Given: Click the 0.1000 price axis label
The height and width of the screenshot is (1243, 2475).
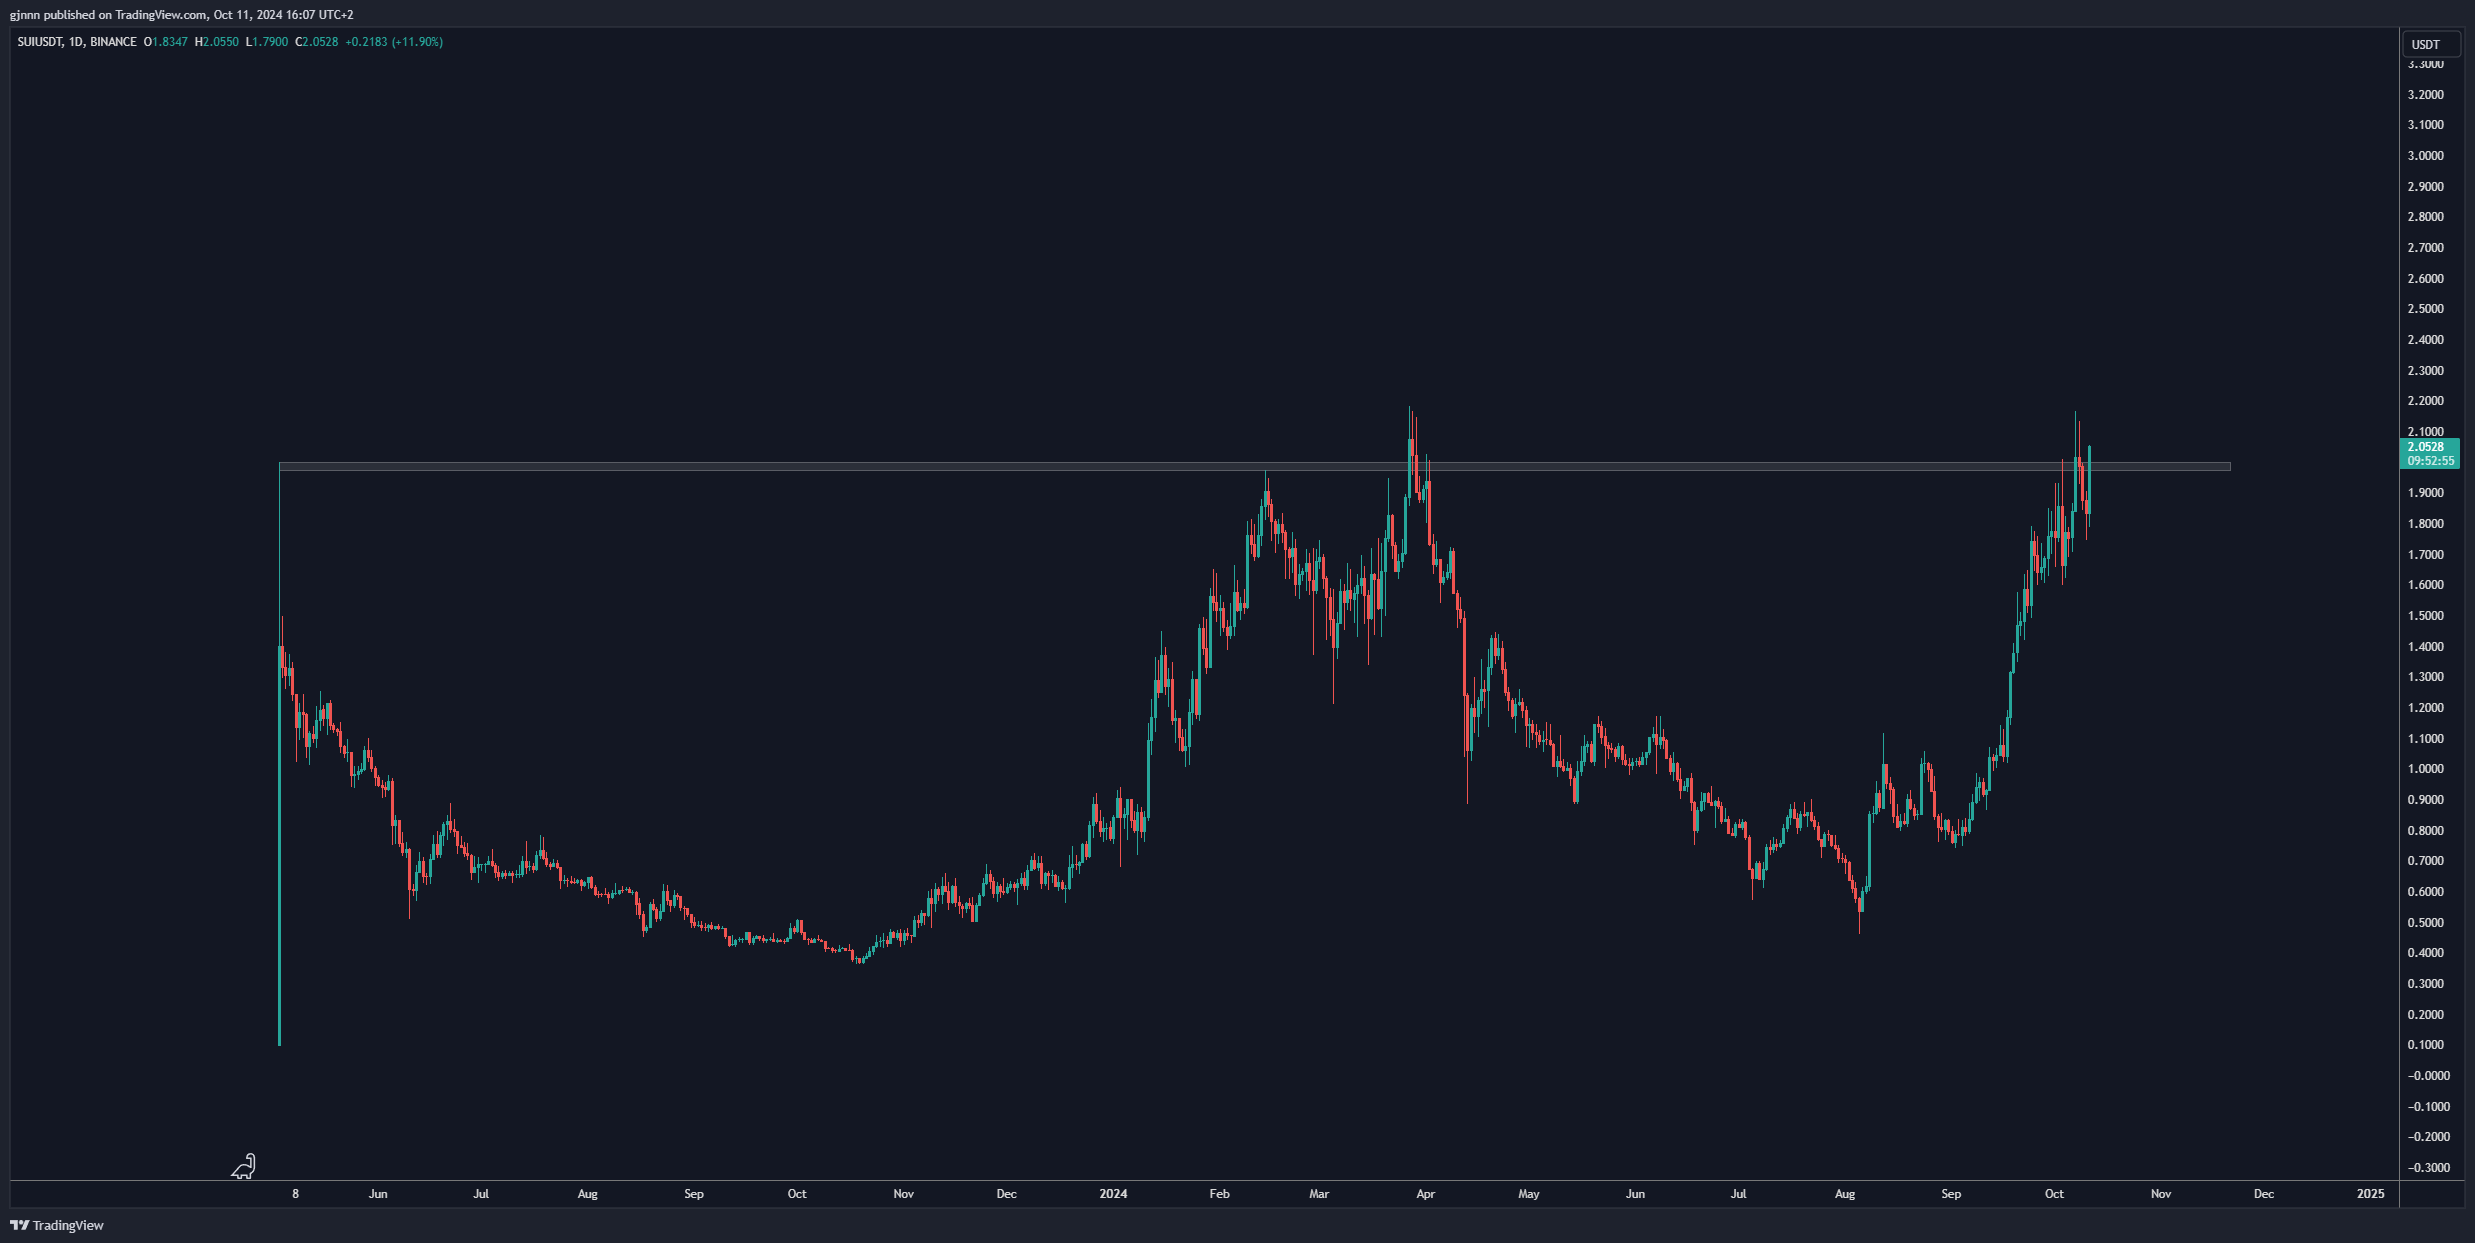Looking at the screenshot, I should [x=2425, y=1045].
